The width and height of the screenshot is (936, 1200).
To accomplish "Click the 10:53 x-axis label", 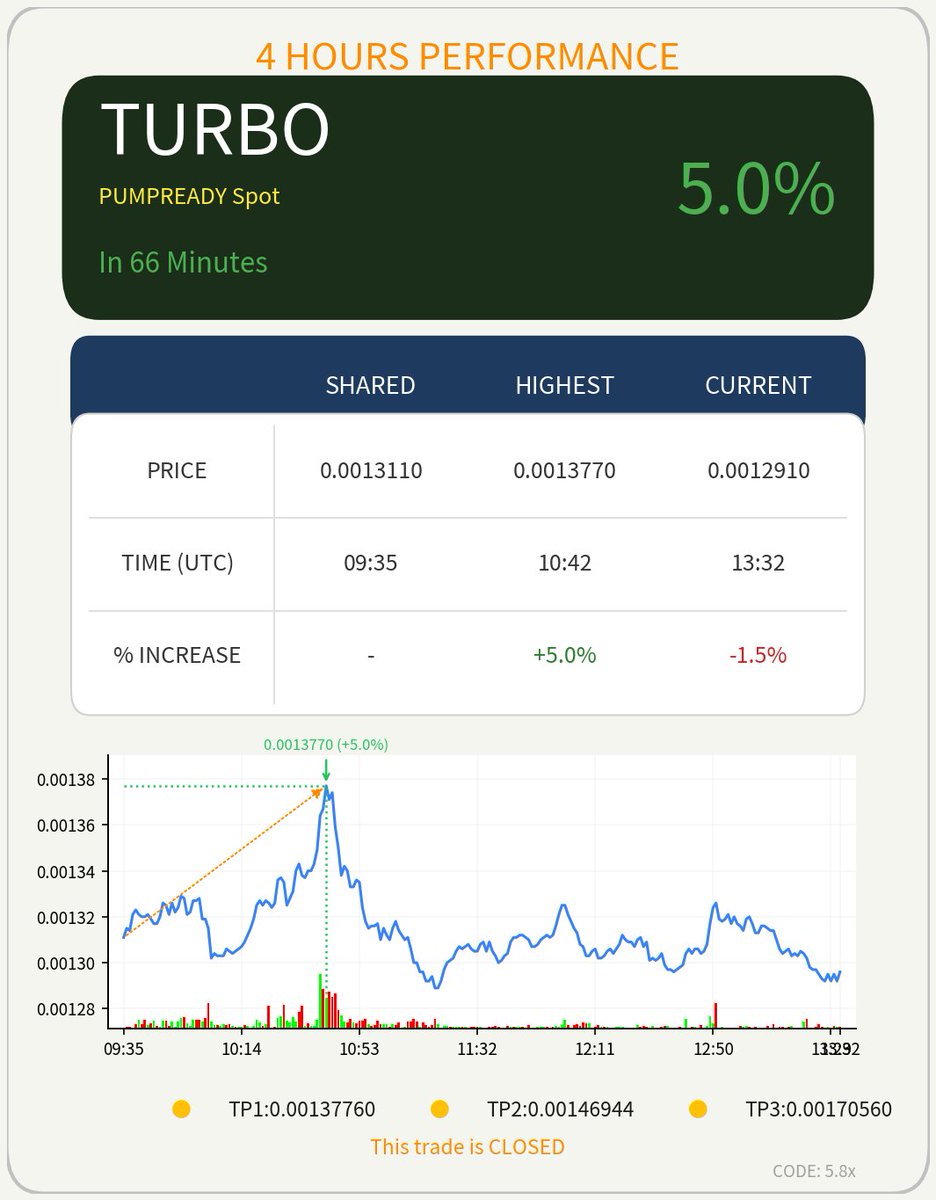I will pyautogui.click(x=359, y=1049).
